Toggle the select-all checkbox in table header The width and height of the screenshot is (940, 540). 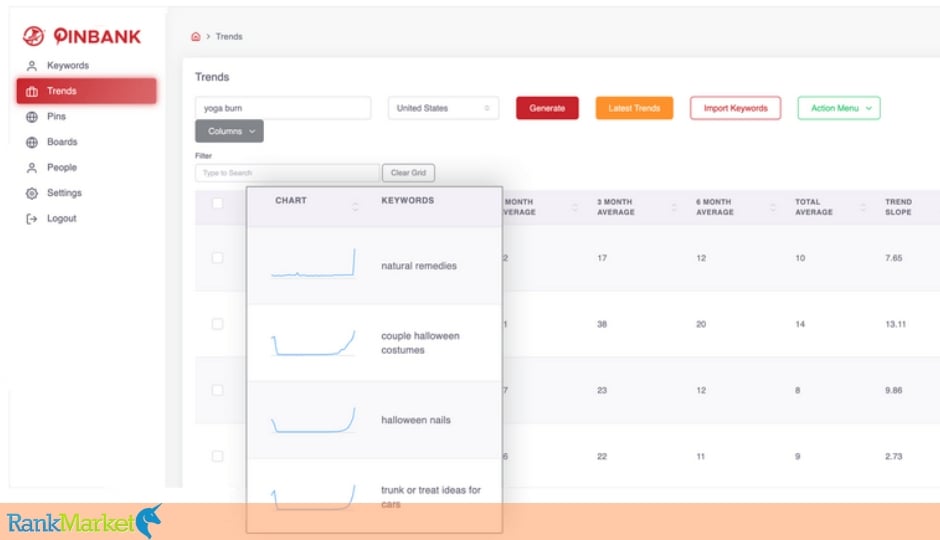pyautogui.click(x=218, y=203)
